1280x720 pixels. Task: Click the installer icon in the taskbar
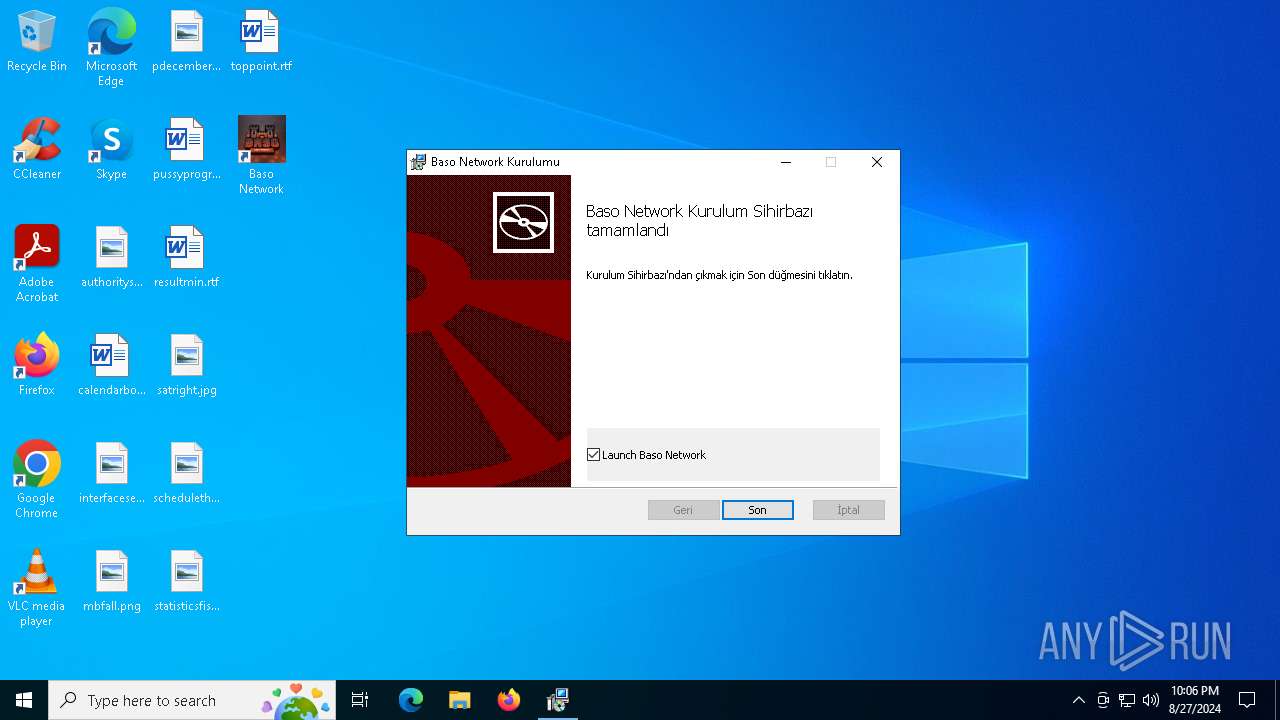[558, 700]
